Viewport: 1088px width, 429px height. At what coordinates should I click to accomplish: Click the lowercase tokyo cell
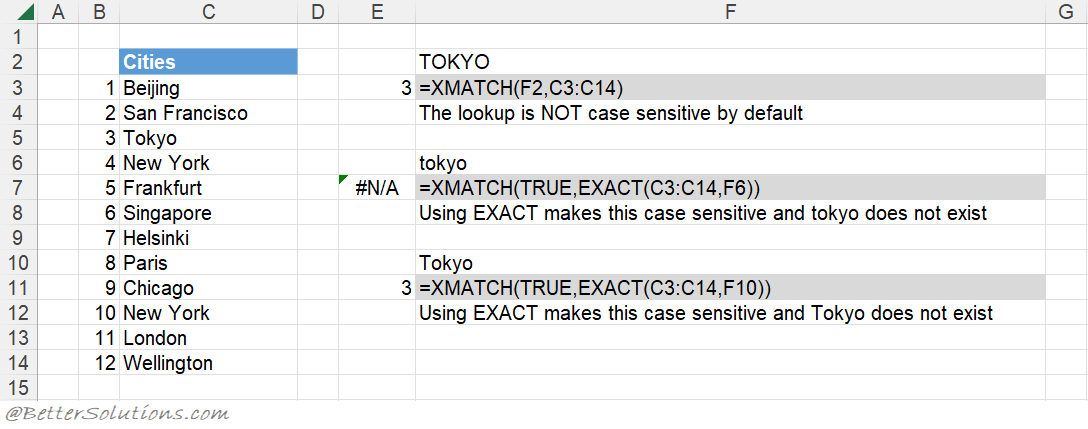pos(730,163)
